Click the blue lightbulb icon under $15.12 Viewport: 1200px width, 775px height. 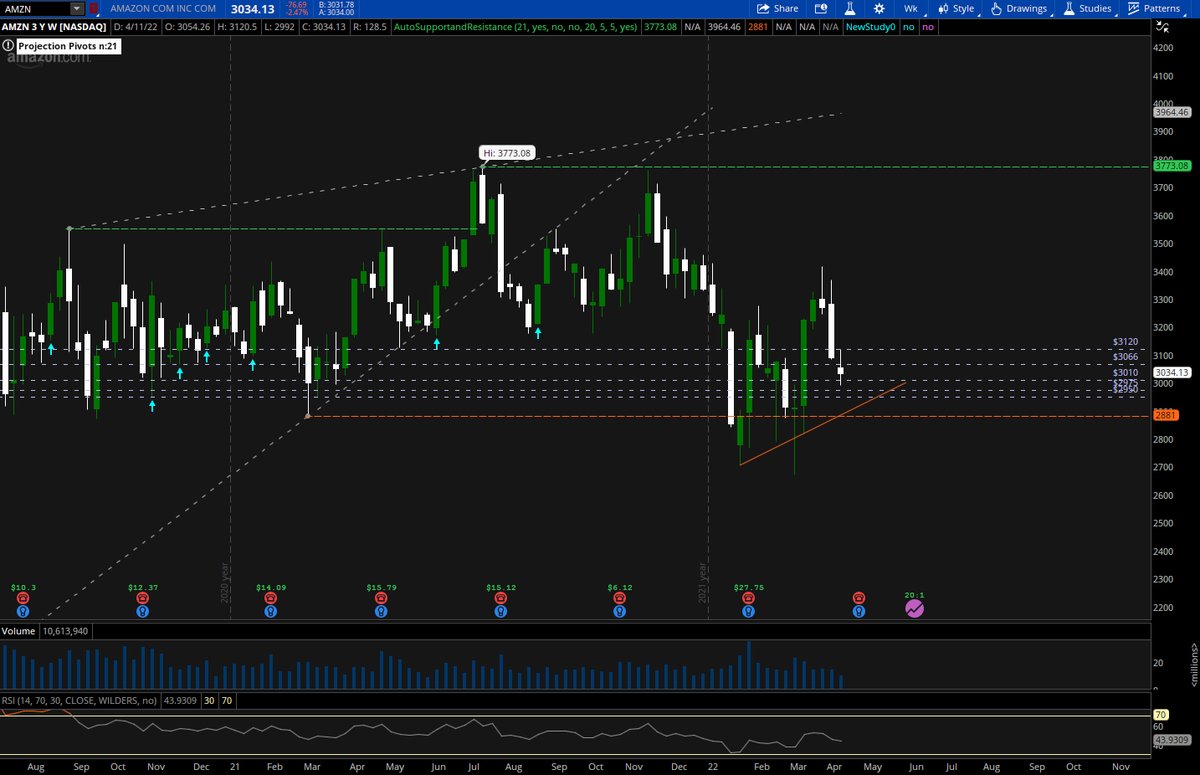click(500, 610)
